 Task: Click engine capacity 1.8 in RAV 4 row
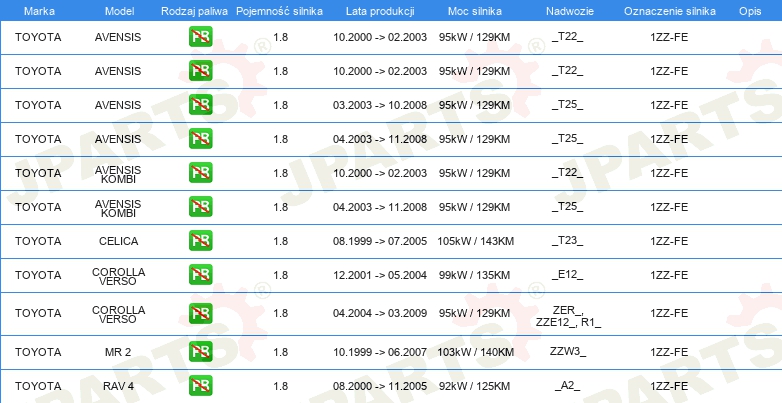tap(281, 386)
